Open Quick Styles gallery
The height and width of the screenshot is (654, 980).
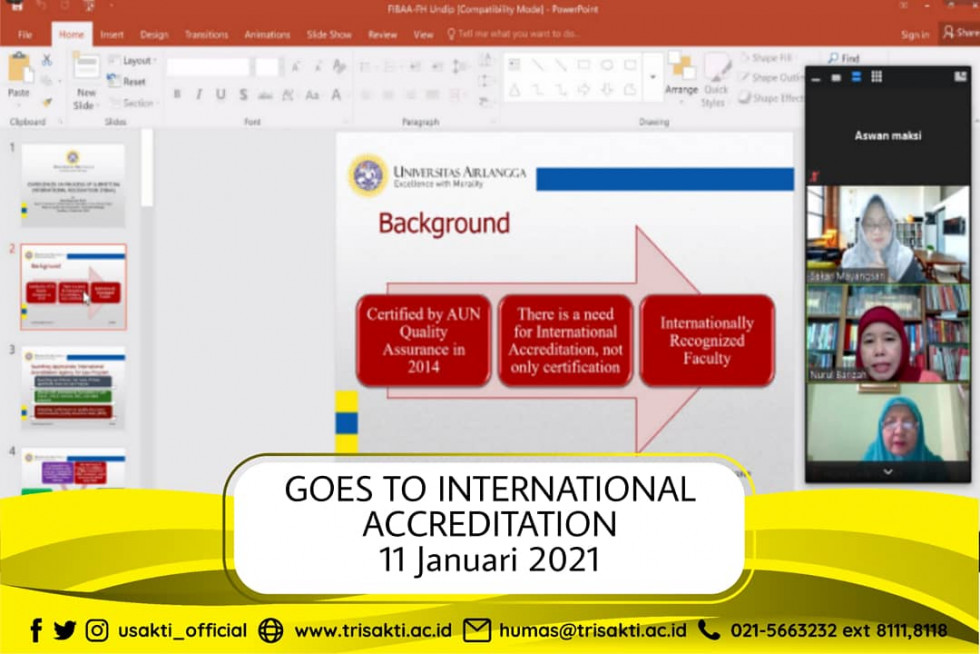pyautogui.click(x=716, y=80)
